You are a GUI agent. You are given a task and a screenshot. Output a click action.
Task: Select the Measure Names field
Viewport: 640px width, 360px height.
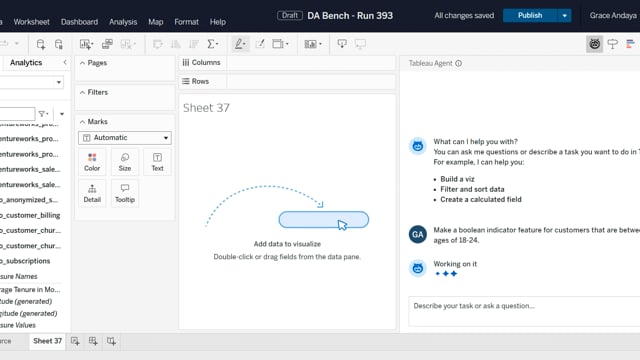19,276
